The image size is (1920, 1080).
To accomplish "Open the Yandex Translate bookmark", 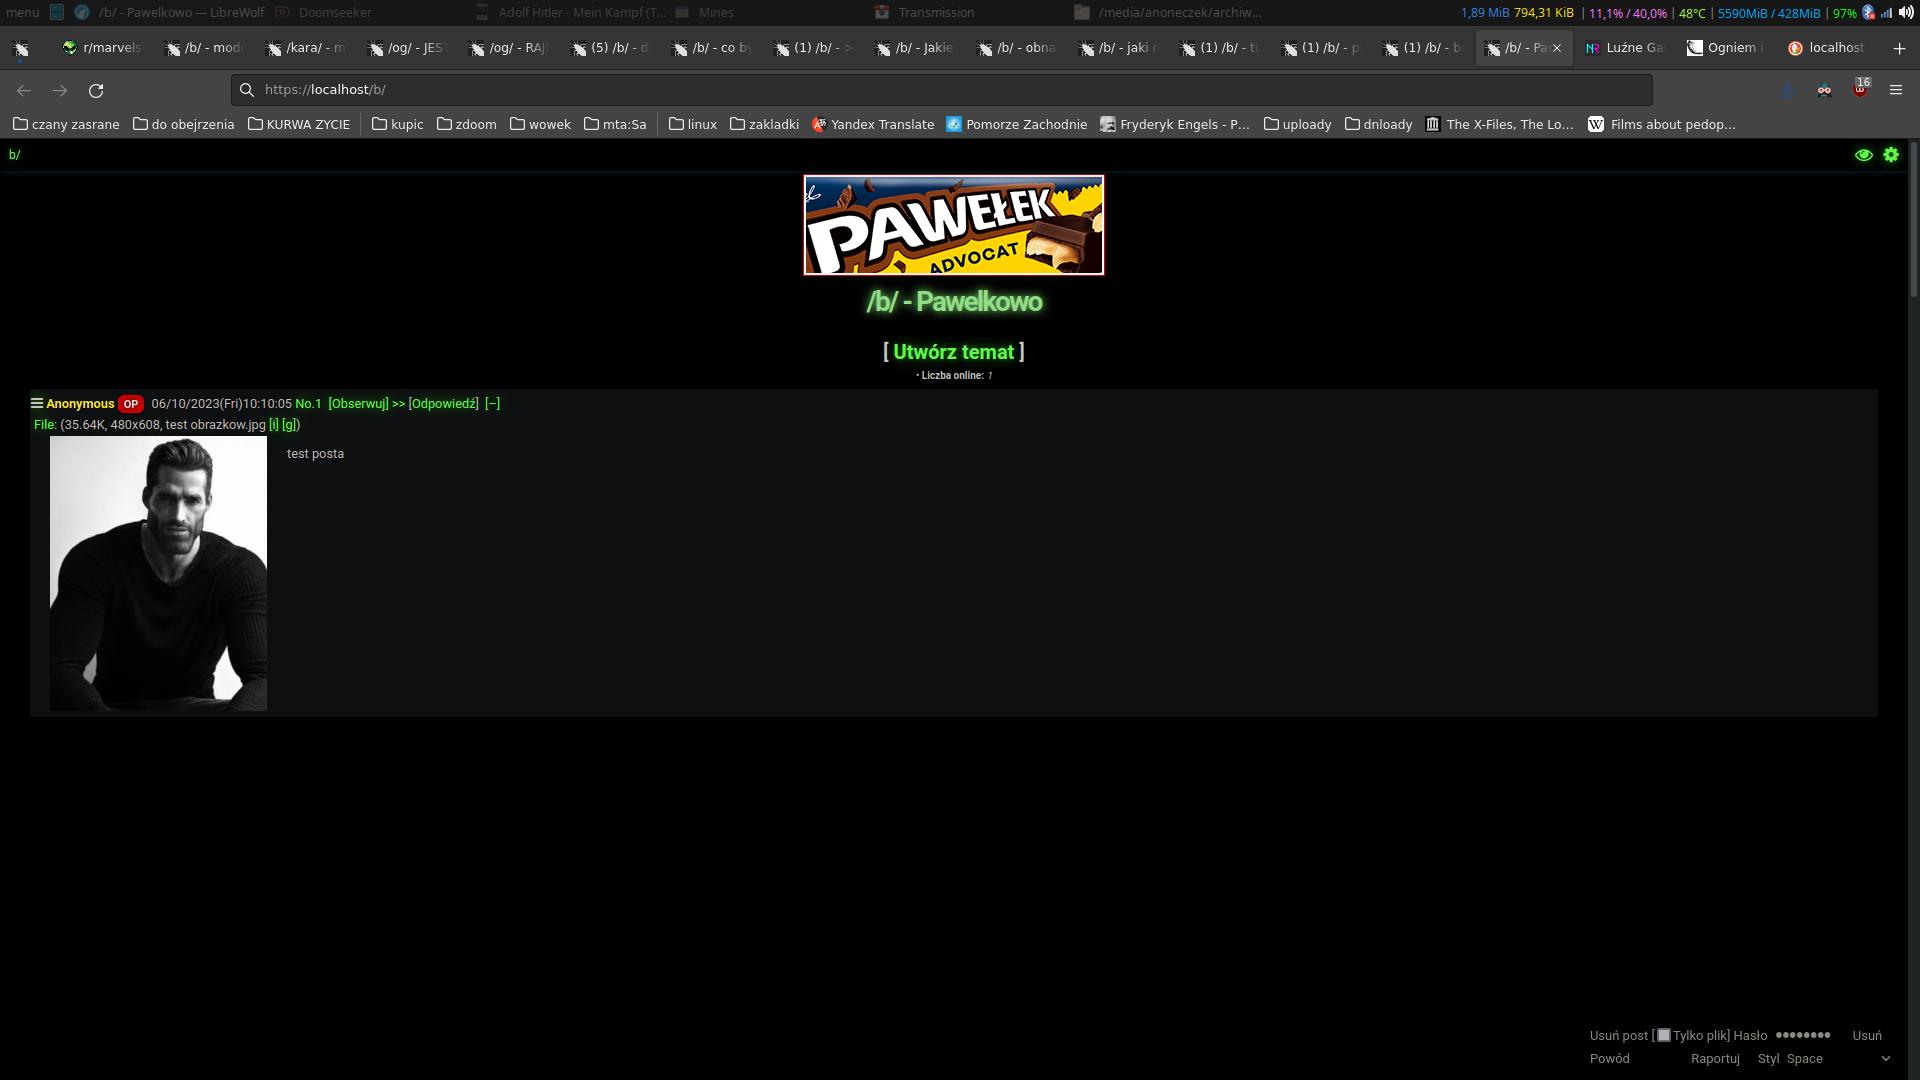I will [x=873, y=124].
